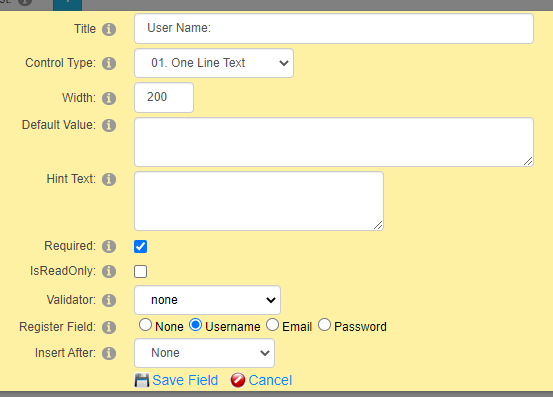Enable the IsReadOnly checkbox
Image resolution: width=553 pixels, height=397 pixels.
pos(140,271)
